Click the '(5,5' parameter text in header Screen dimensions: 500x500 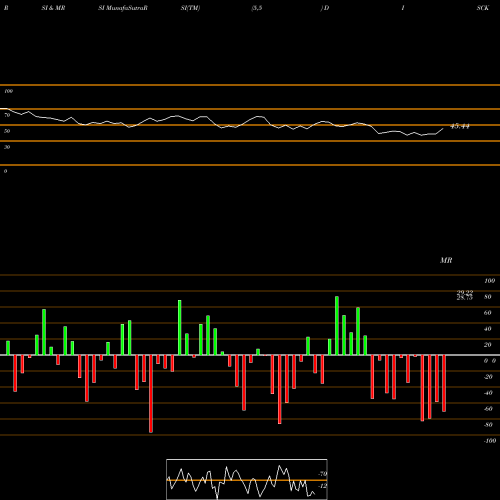point(256,8)
